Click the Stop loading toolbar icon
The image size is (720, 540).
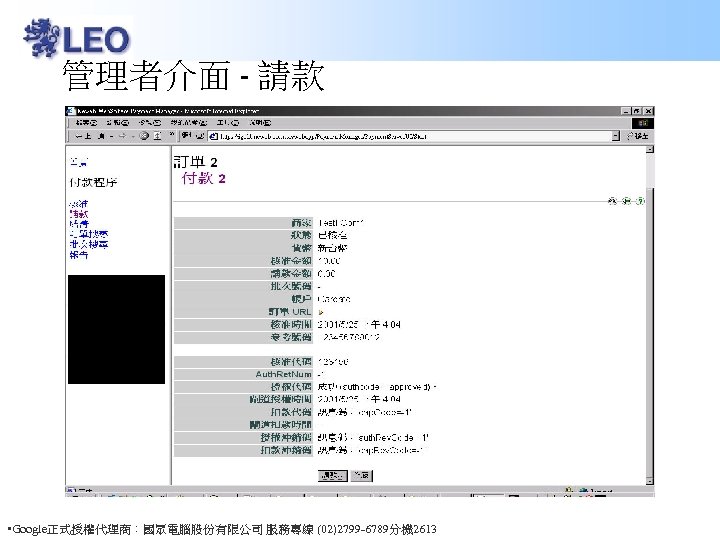click(x=144, y=136)
